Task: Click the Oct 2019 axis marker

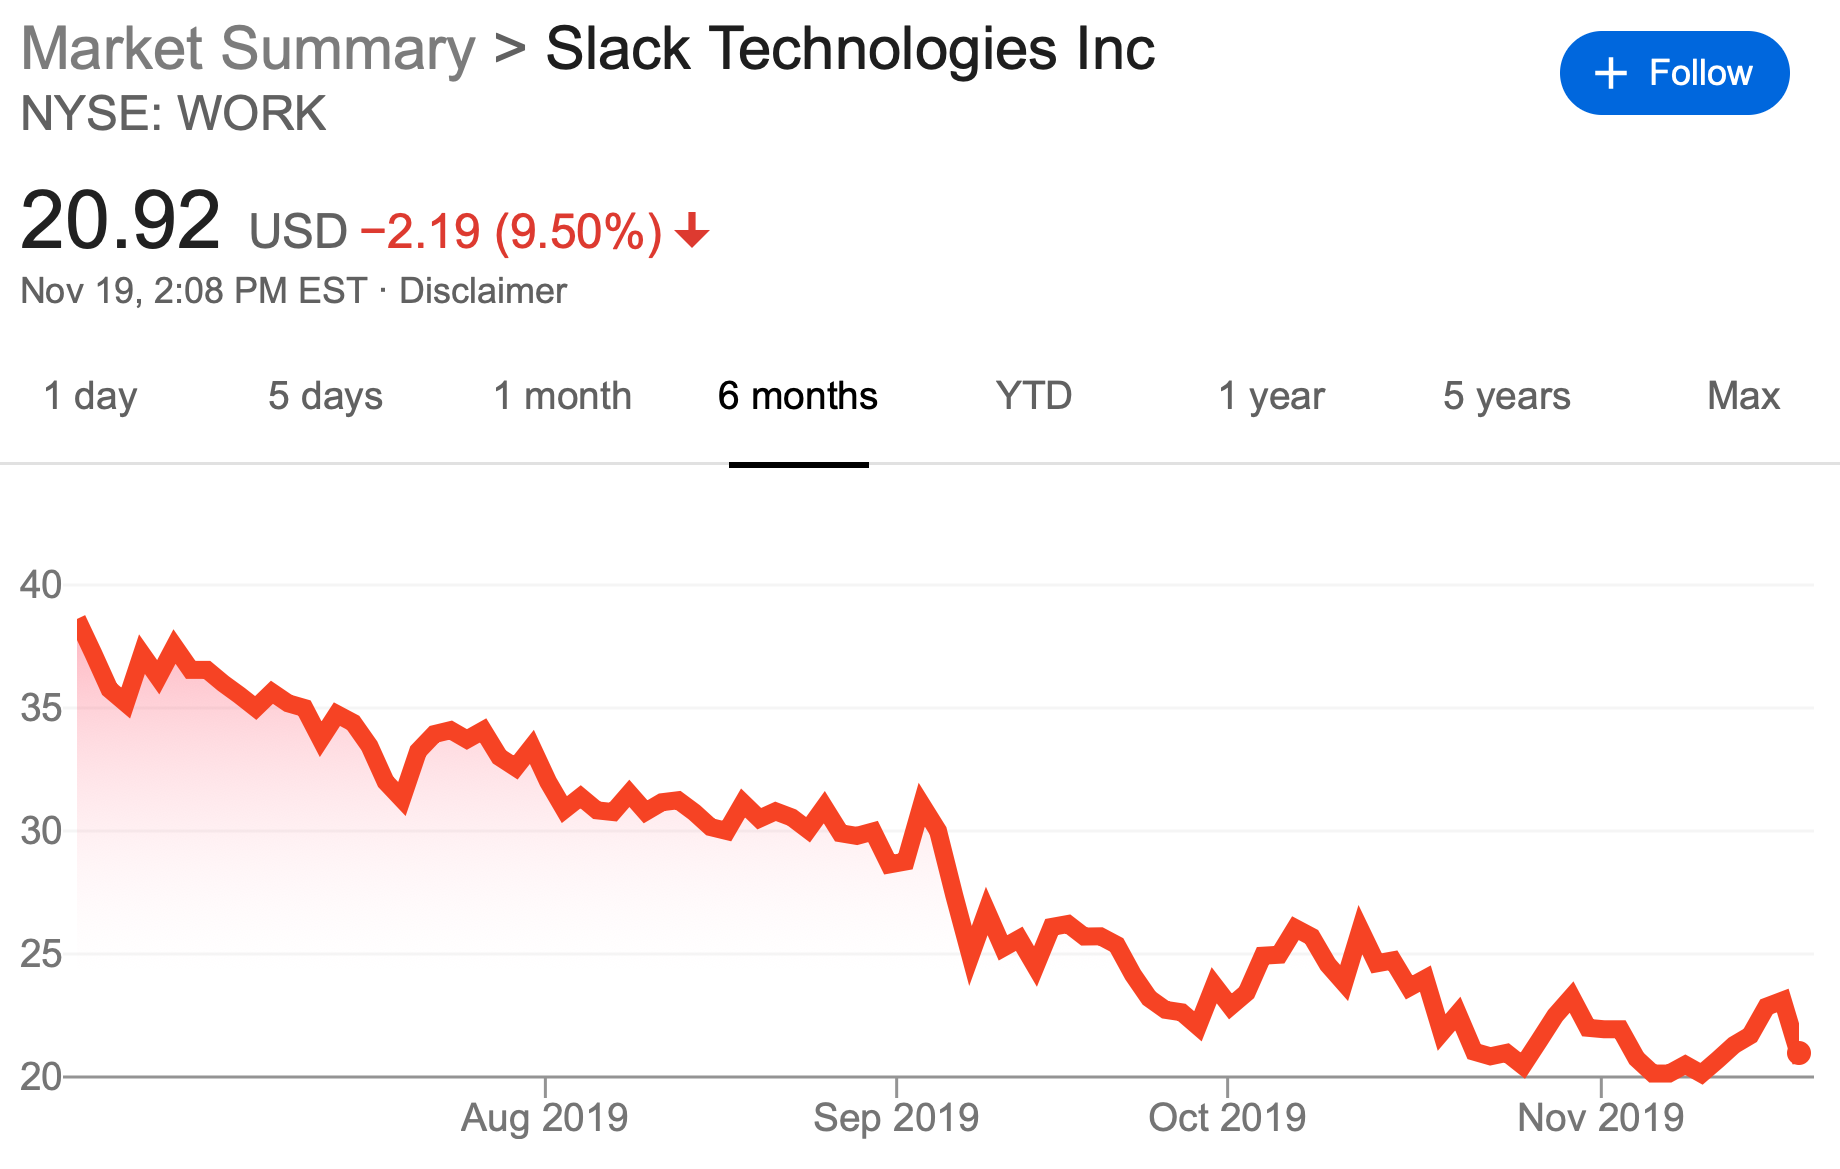Action: click(1227, 1117)
